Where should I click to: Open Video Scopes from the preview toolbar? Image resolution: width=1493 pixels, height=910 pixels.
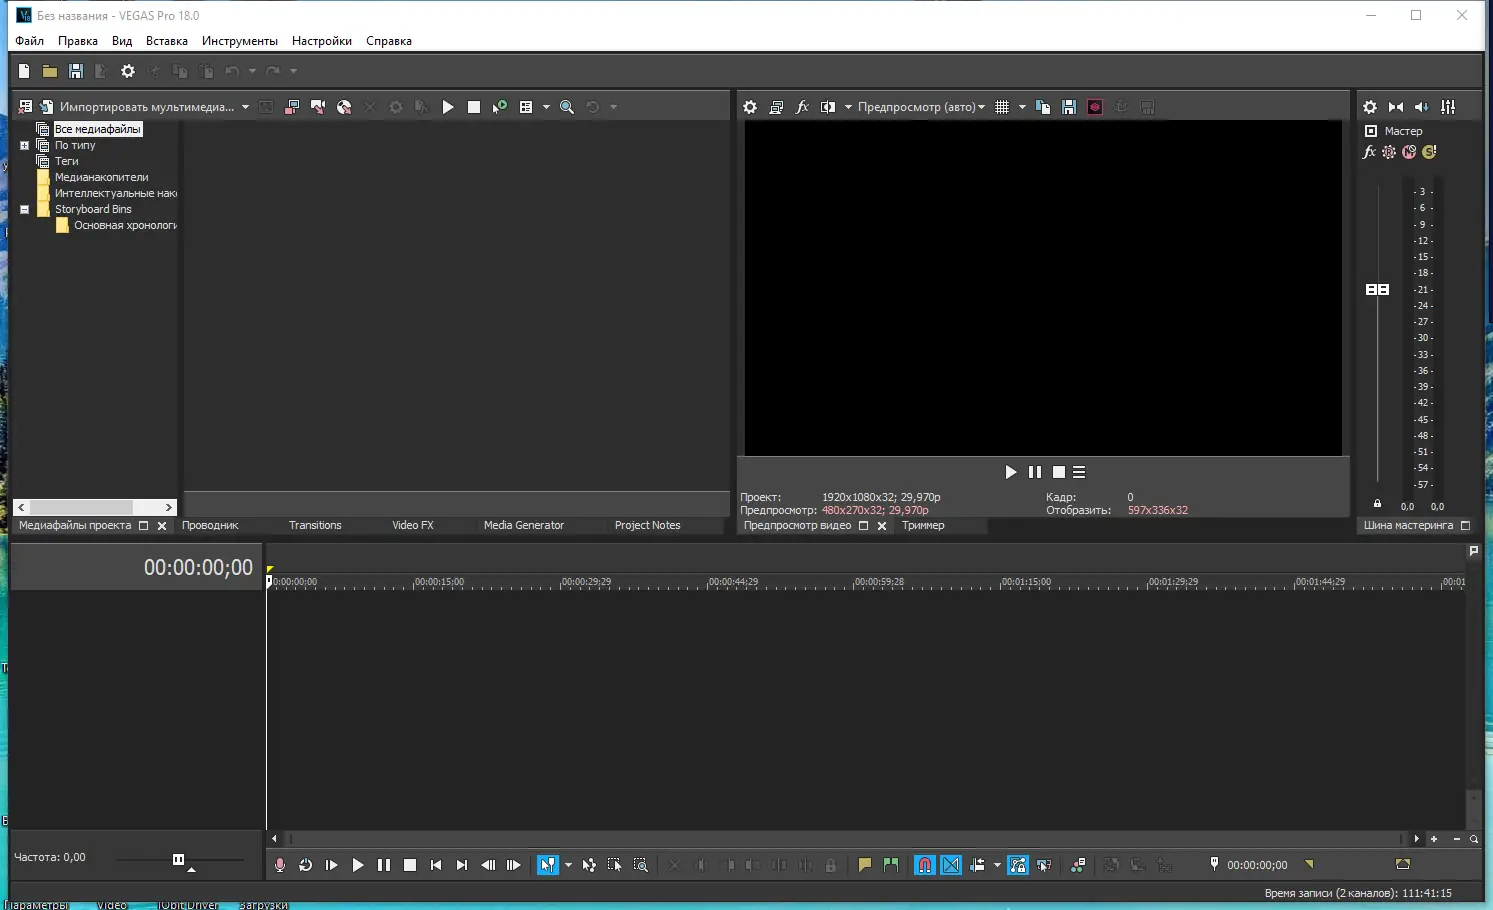(1094, 106)
